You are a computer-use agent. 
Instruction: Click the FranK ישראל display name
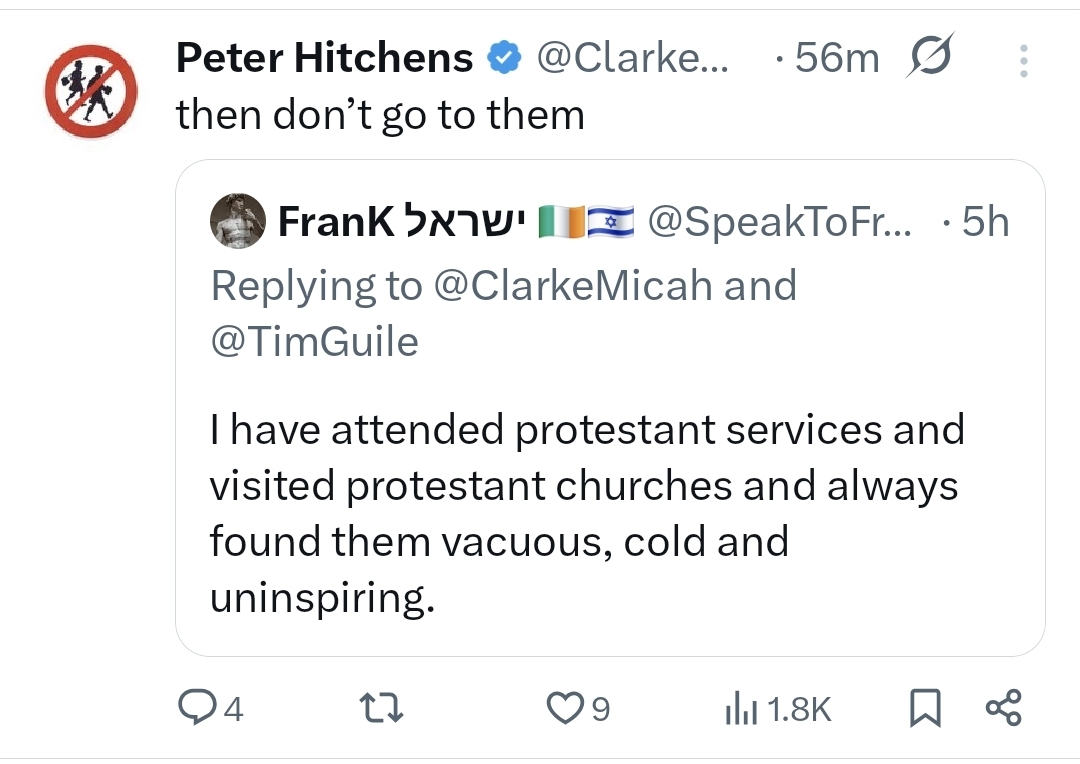(x=402, y=222)
